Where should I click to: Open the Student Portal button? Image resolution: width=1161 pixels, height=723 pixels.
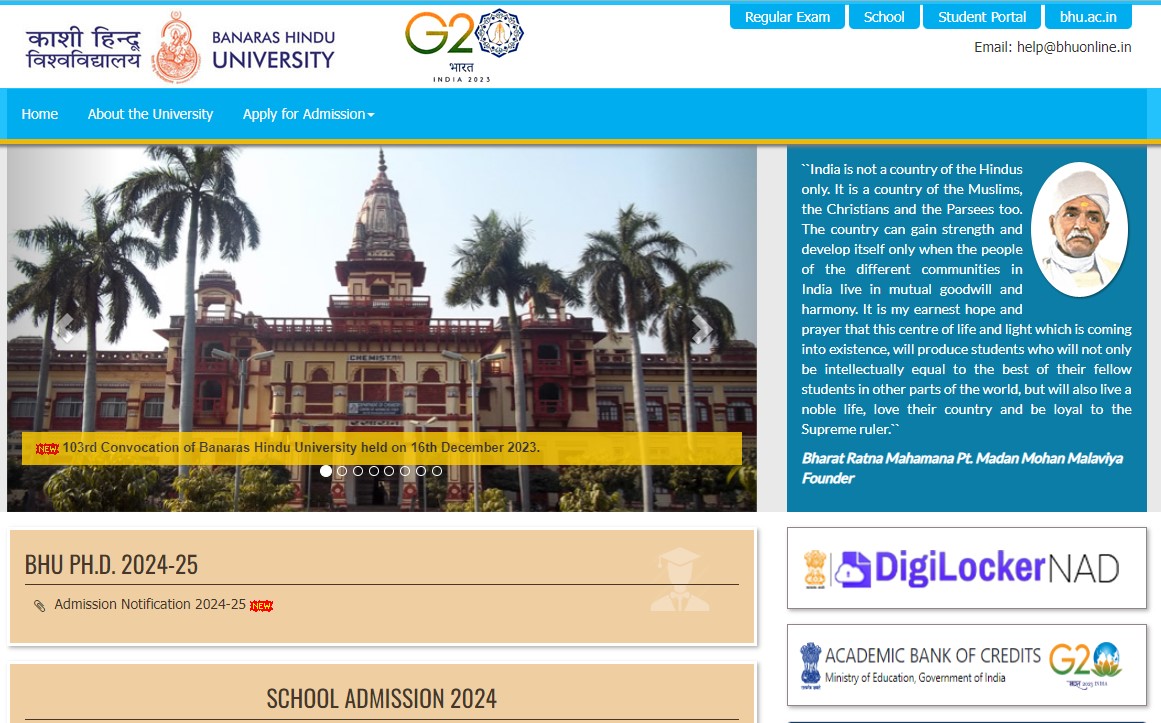[x=982, y=17]
